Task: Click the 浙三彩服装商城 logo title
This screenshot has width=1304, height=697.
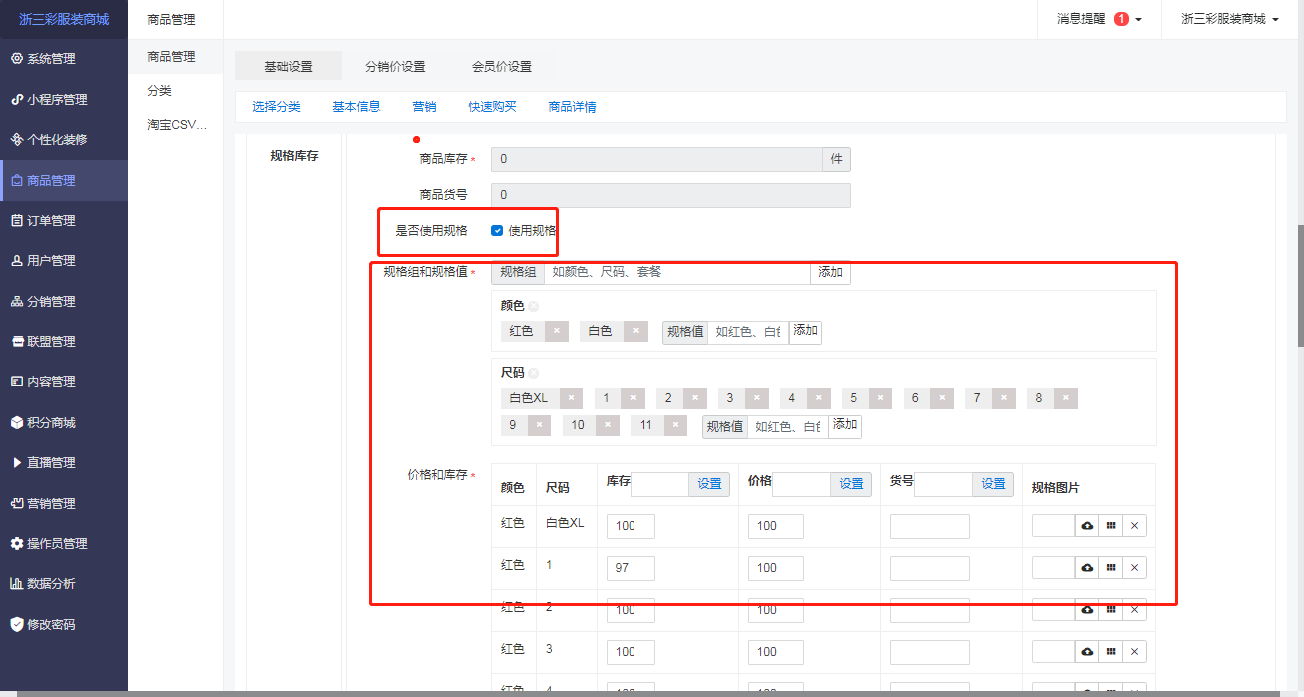Action: (64, 19)
